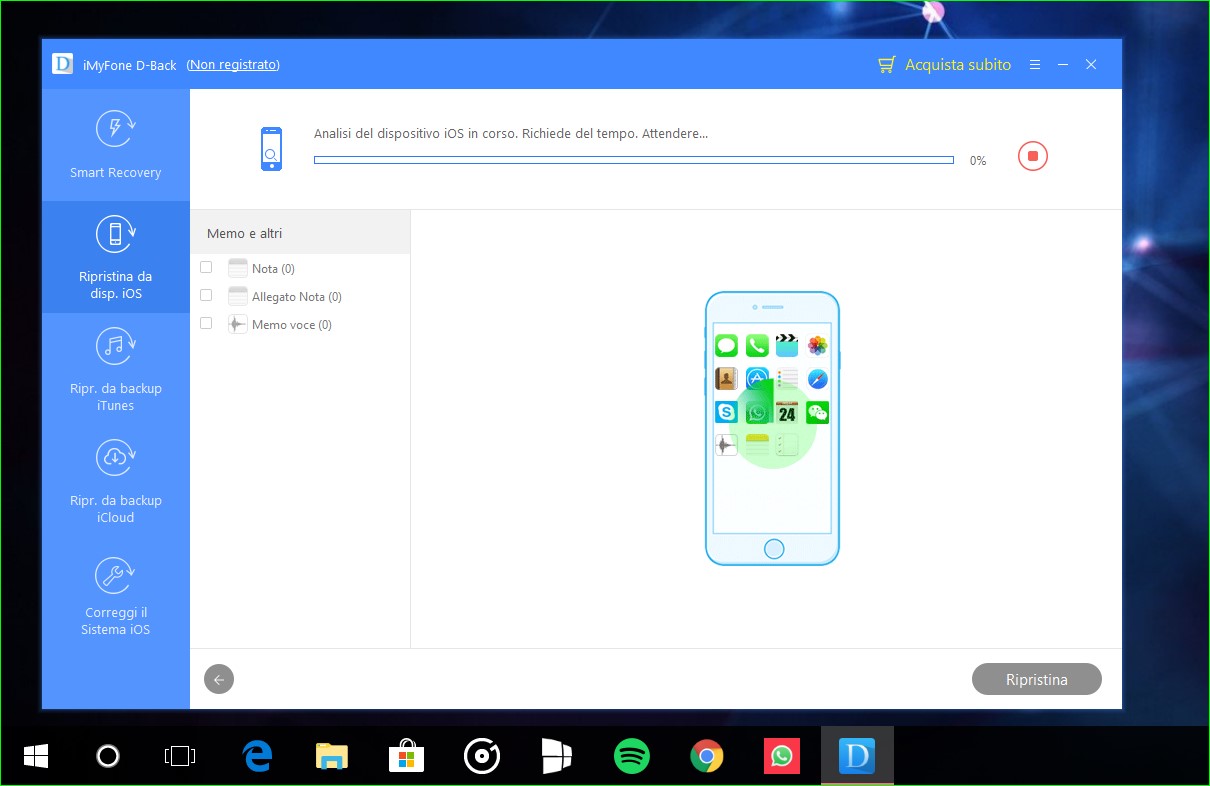Open Smart Recovery mode
Screen dimensions: 1210x786
[x=115, y=145]
